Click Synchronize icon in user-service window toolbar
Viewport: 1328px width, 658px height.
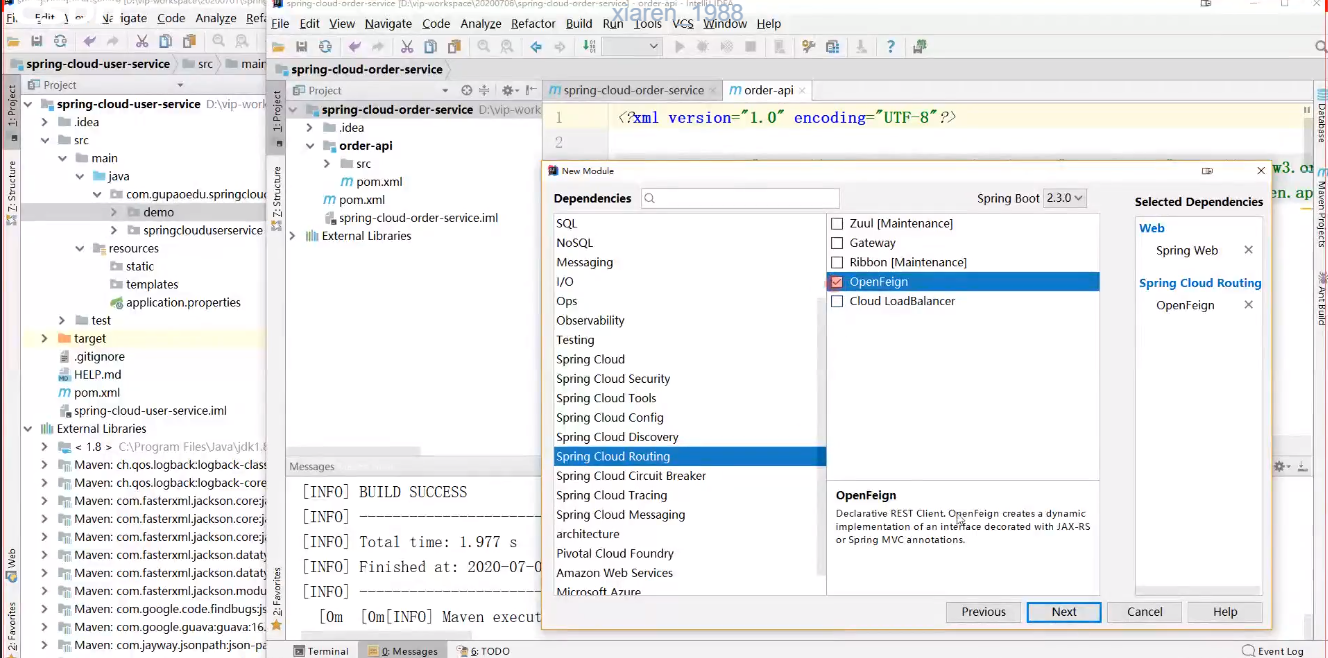tap(60, 41)
